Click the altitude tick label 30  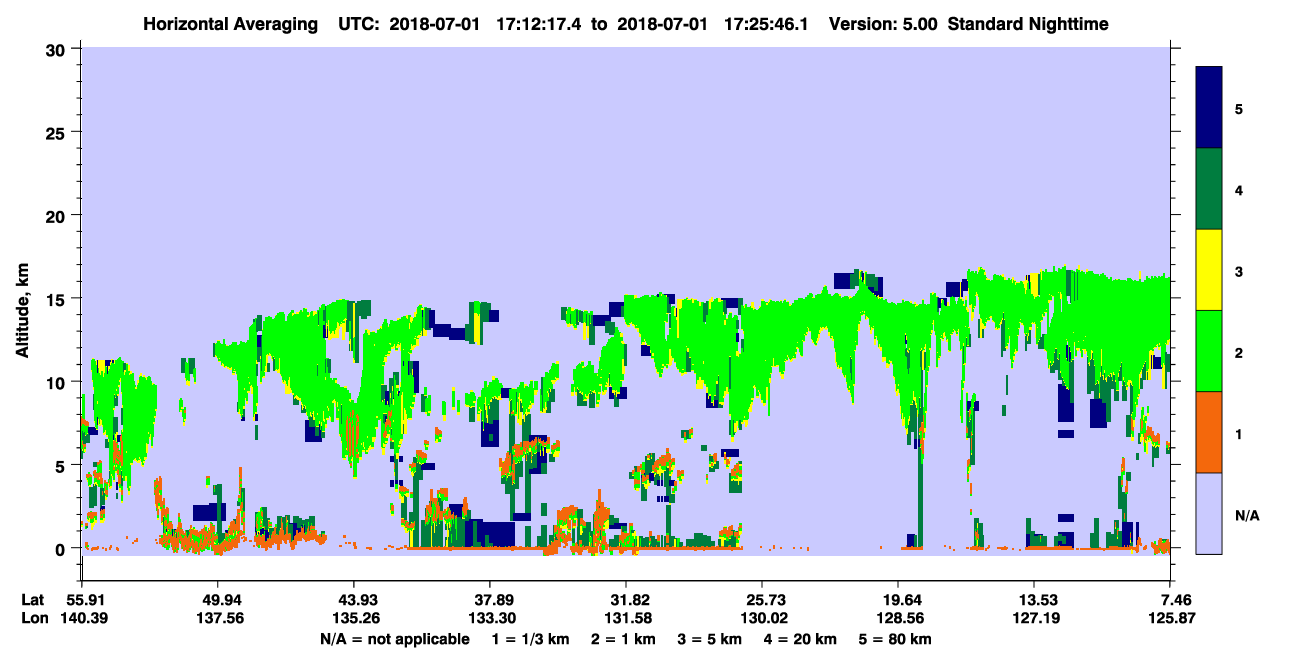tap(58, 48)
